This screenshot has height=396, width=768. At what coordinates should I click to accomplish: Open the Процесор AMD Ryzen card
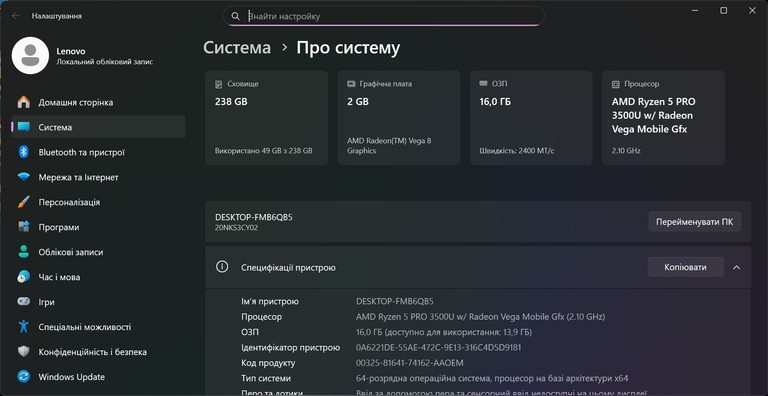tap(663, 118)
